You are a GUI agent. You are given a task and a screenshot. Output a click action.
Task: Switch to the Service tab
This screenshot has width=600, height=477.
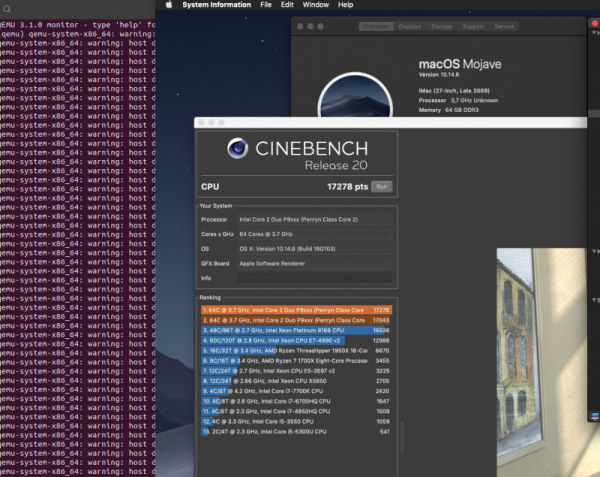click(504, 26)
